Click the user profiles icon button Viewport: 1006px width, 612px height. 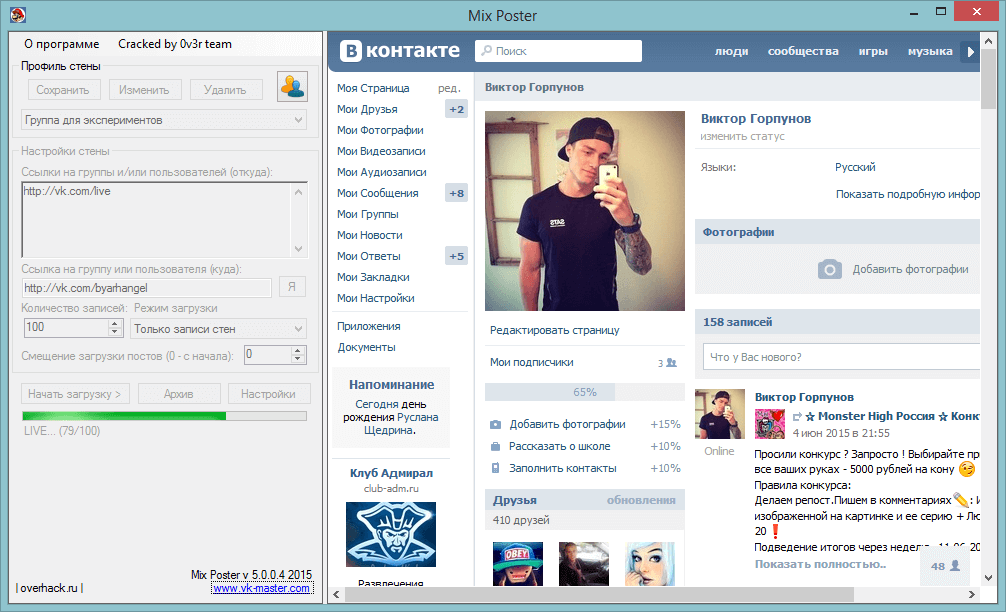click(292, 88)
